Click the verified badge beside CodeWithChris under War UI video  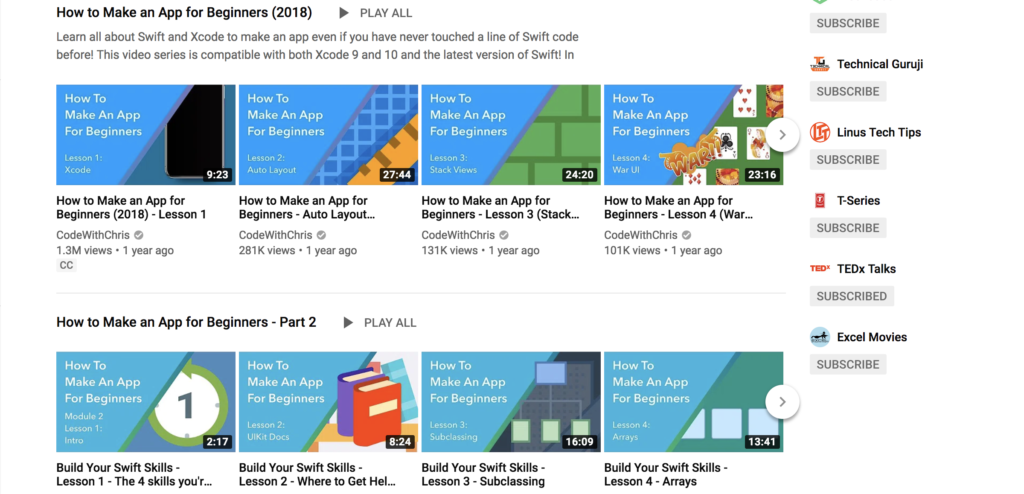pos(686,235)
